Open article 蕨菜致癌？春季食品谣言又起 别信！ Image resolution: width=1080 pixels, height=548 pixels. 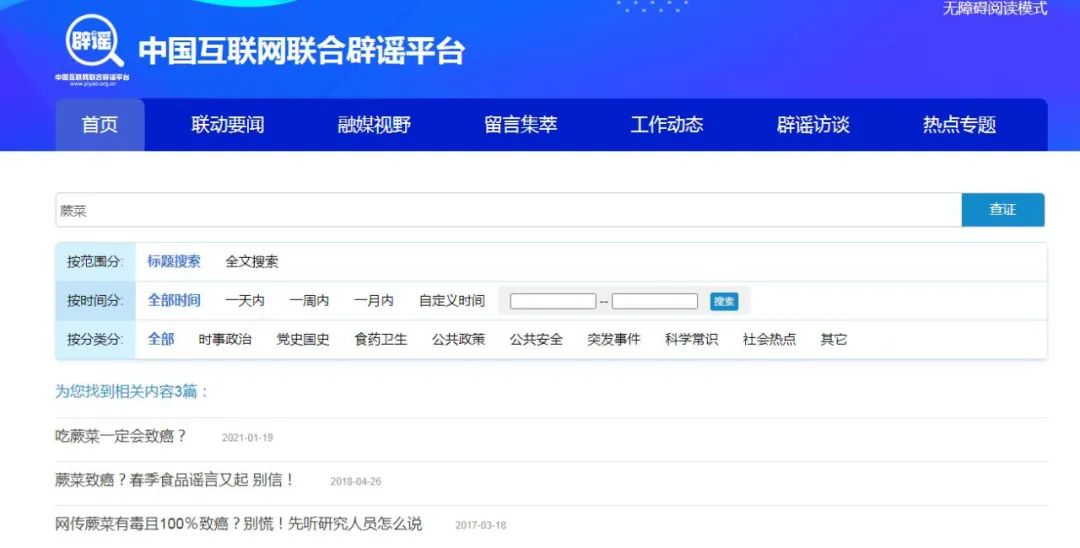pyautogui.click(x=175, y=481)
